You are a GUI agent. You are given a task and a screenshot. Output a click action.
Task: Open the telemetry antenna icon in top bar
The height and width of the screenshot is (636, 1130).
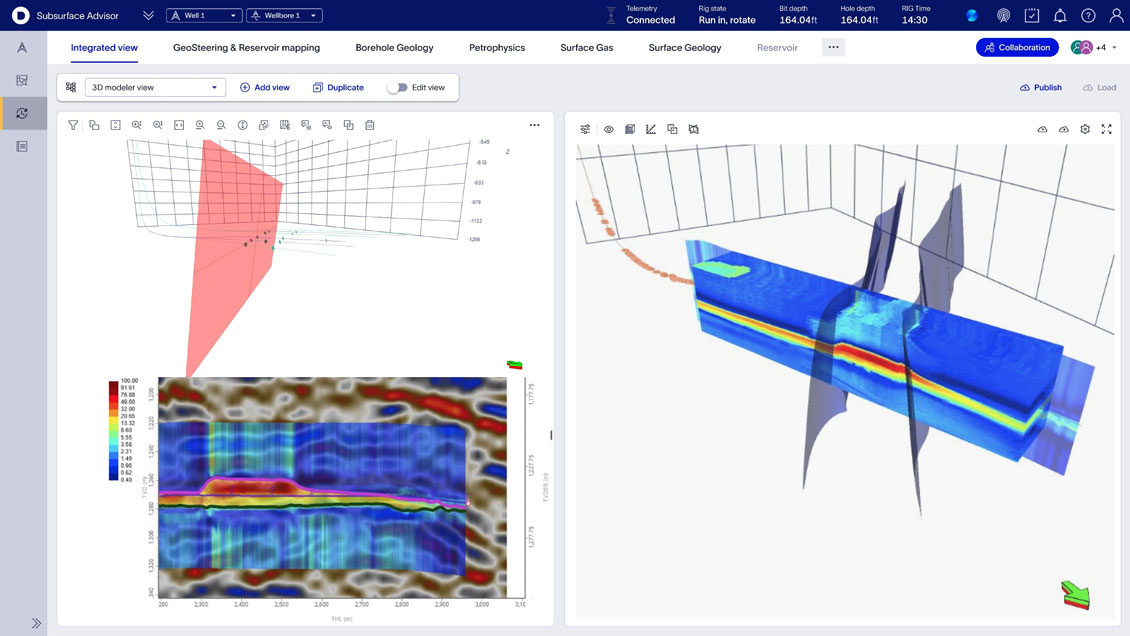[x=1004, y=15]
